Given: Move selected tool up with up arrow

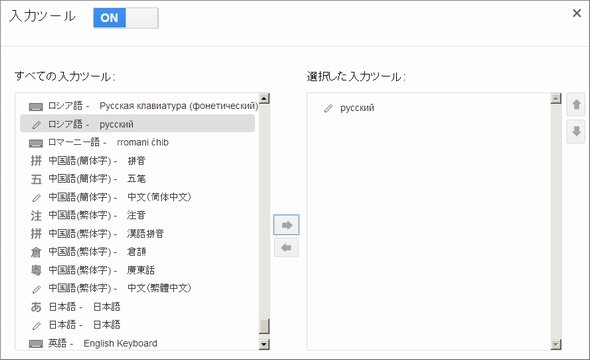Looking at the screenshot, I should pyautogui.click(x=576, y=104).
